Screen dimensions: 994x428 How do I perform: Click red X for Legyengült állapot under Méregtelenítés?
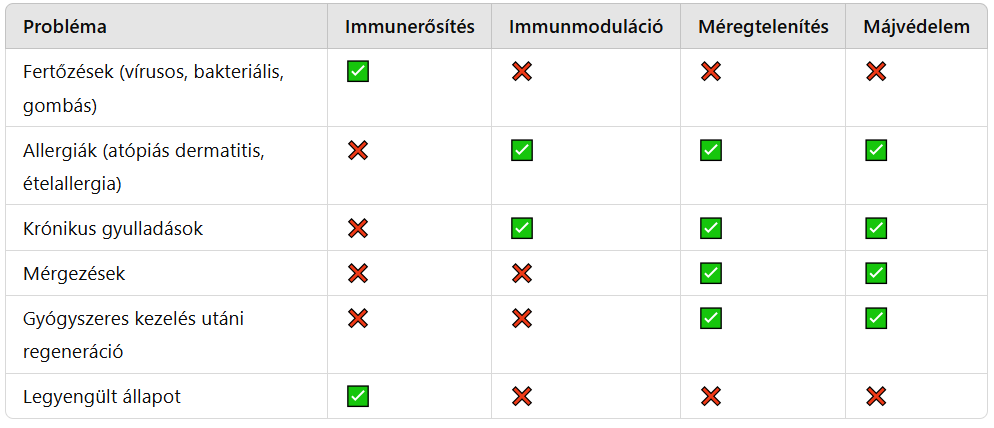(x=711, y=396)
